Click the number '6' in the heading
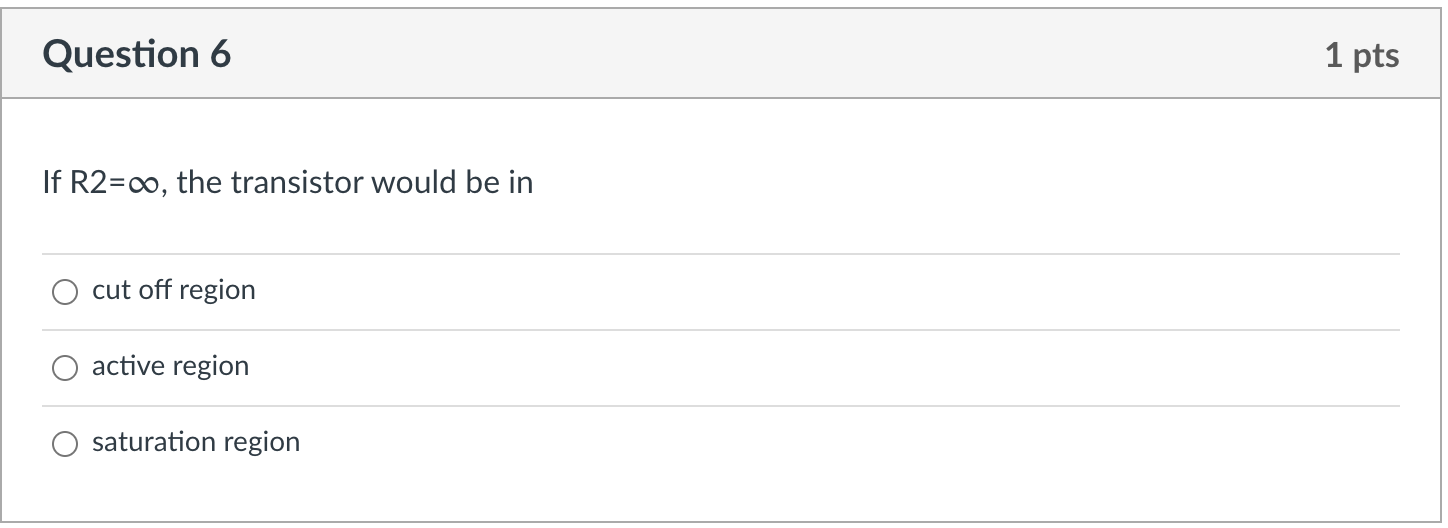This screenshot has height=528, width=1448. pos(221,54)
